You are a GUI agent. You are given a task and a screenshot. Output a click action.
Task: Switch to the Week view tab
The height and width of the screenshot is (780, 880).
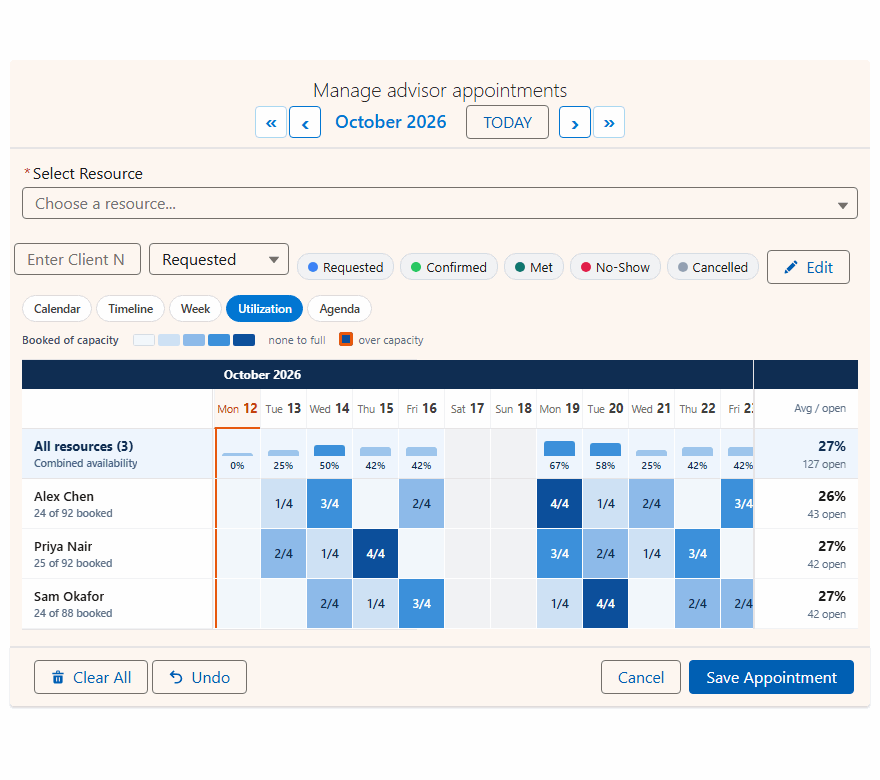point(195,309)
